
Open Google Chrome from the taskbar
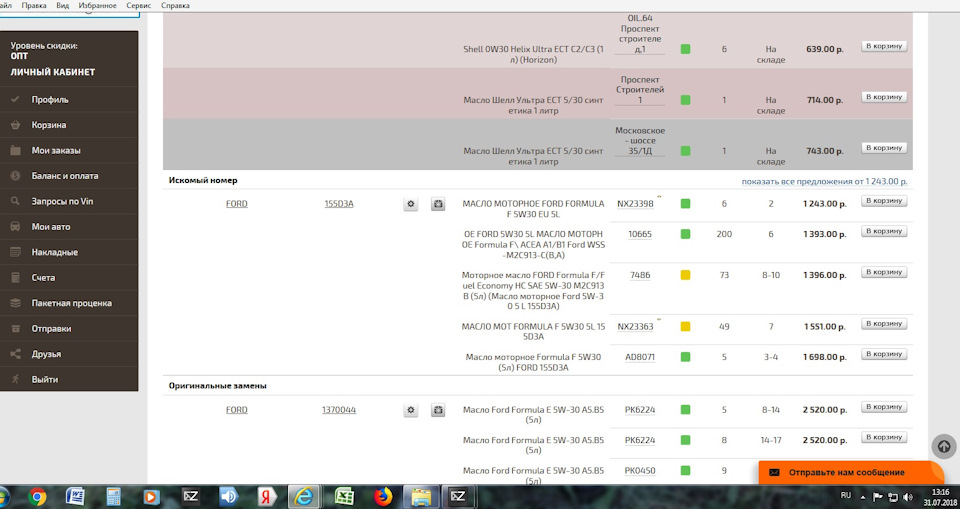(37, 497)
